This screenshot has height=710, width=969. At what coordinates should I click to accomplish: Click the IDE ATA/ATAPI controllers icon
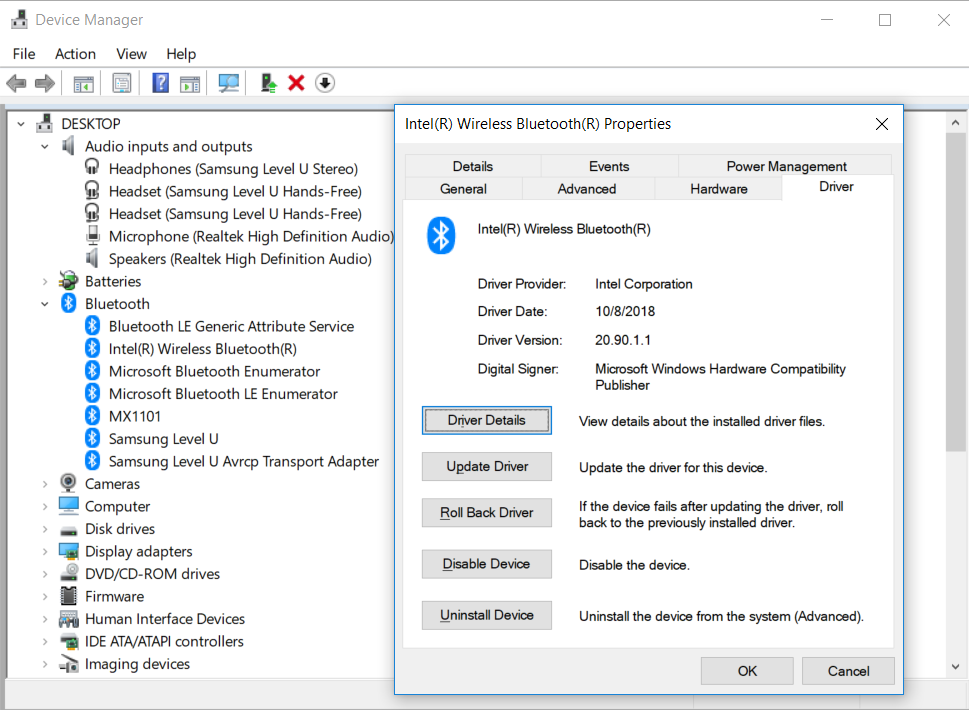[69, 641]
